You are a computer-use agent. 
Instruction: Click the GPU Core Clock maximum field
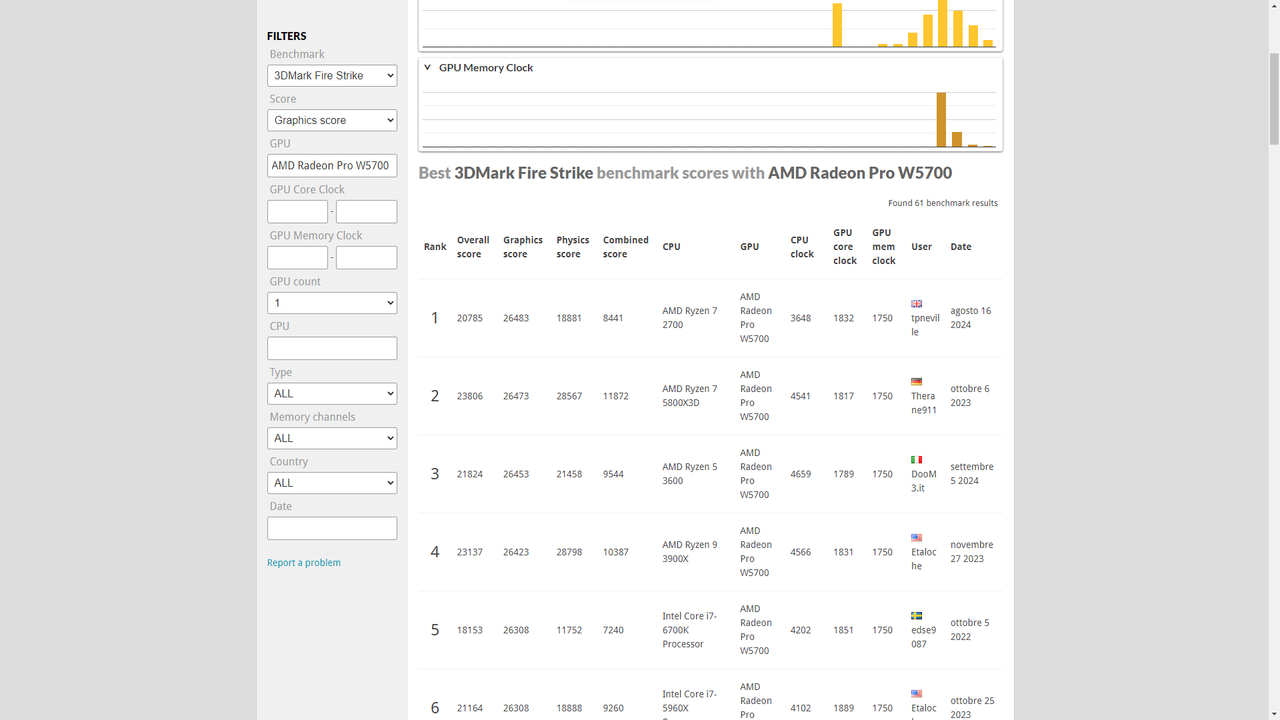[x=366, y=212]
